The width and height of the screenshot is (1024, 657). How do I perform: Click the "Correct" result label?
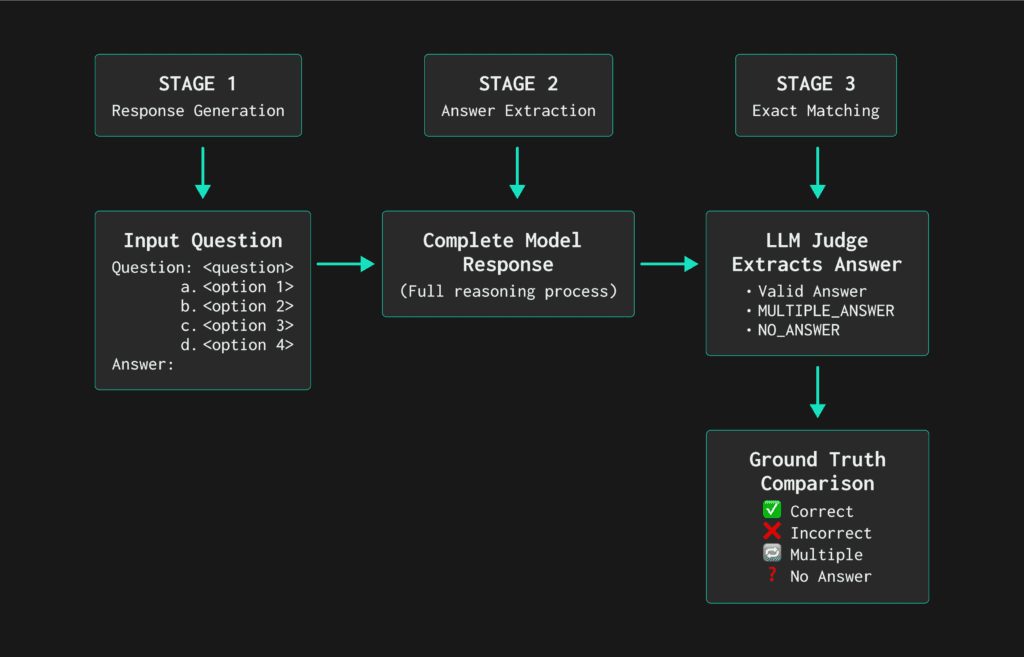click(x=822, y=511)
